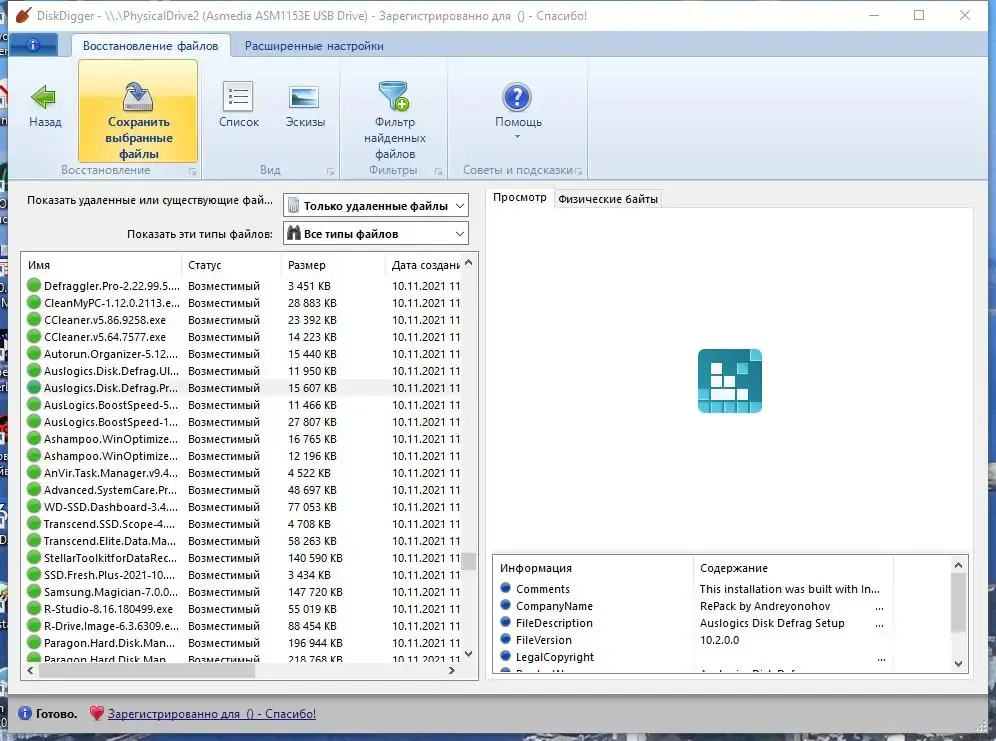Click the Готово info icon in status bar
The width and height of the screenshot is (996, 741).
25,713
